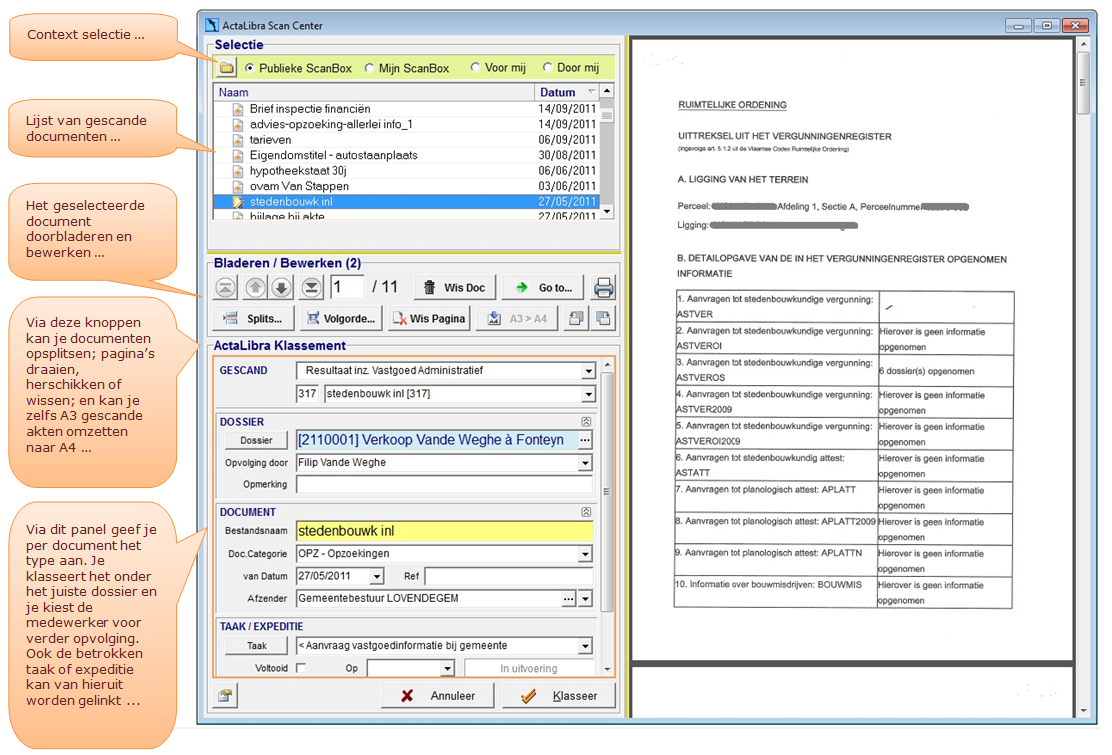Viewport: 1112px width, 755px height.
Task: Click the settings icon left of Annuleer
Action: coord(225,695)
